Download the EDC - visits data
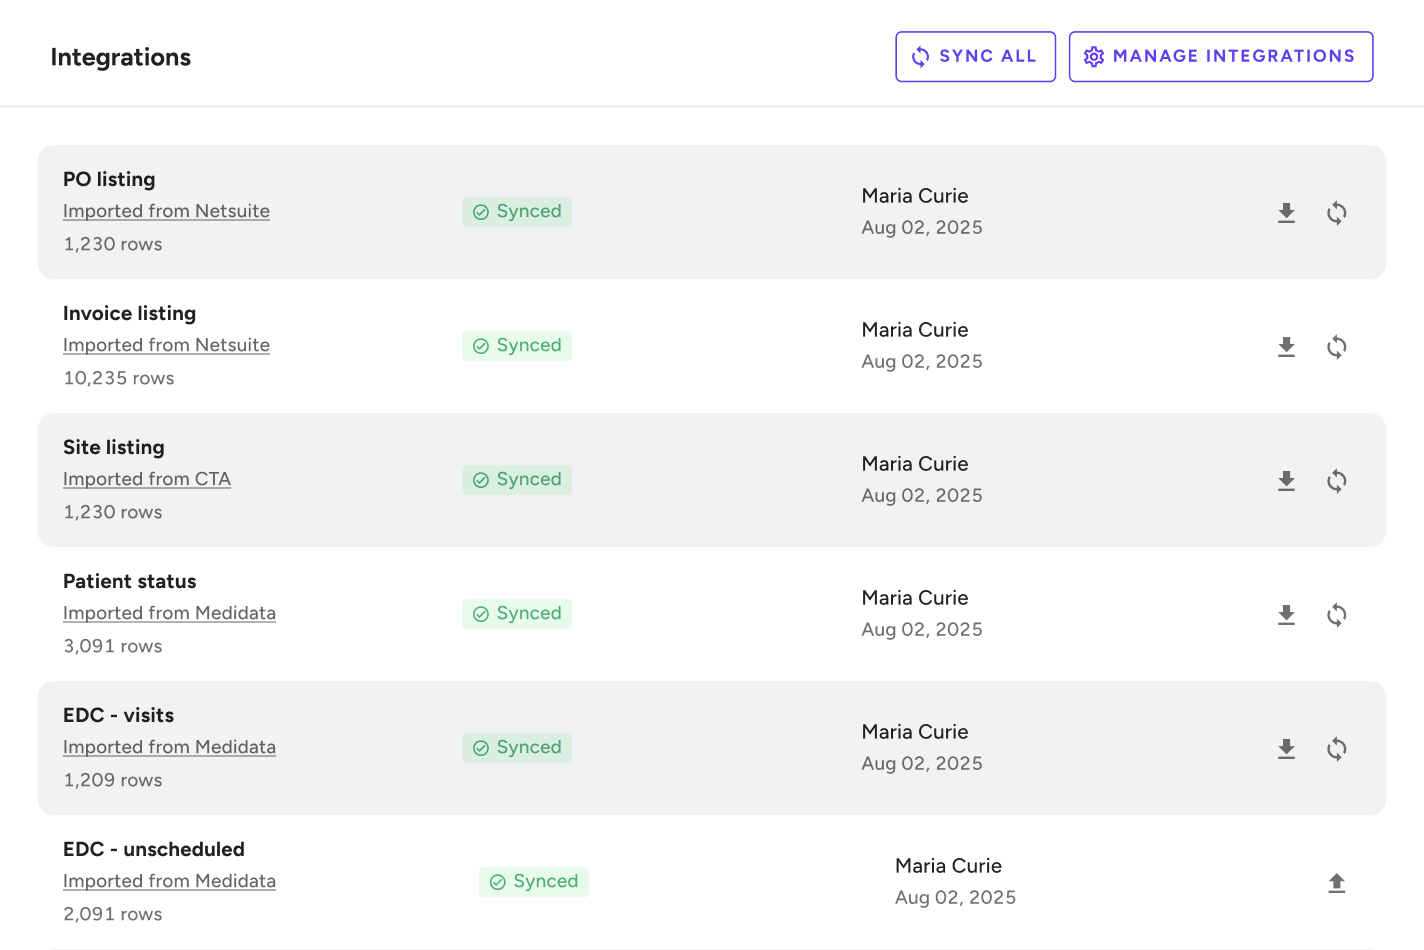 1286,749
